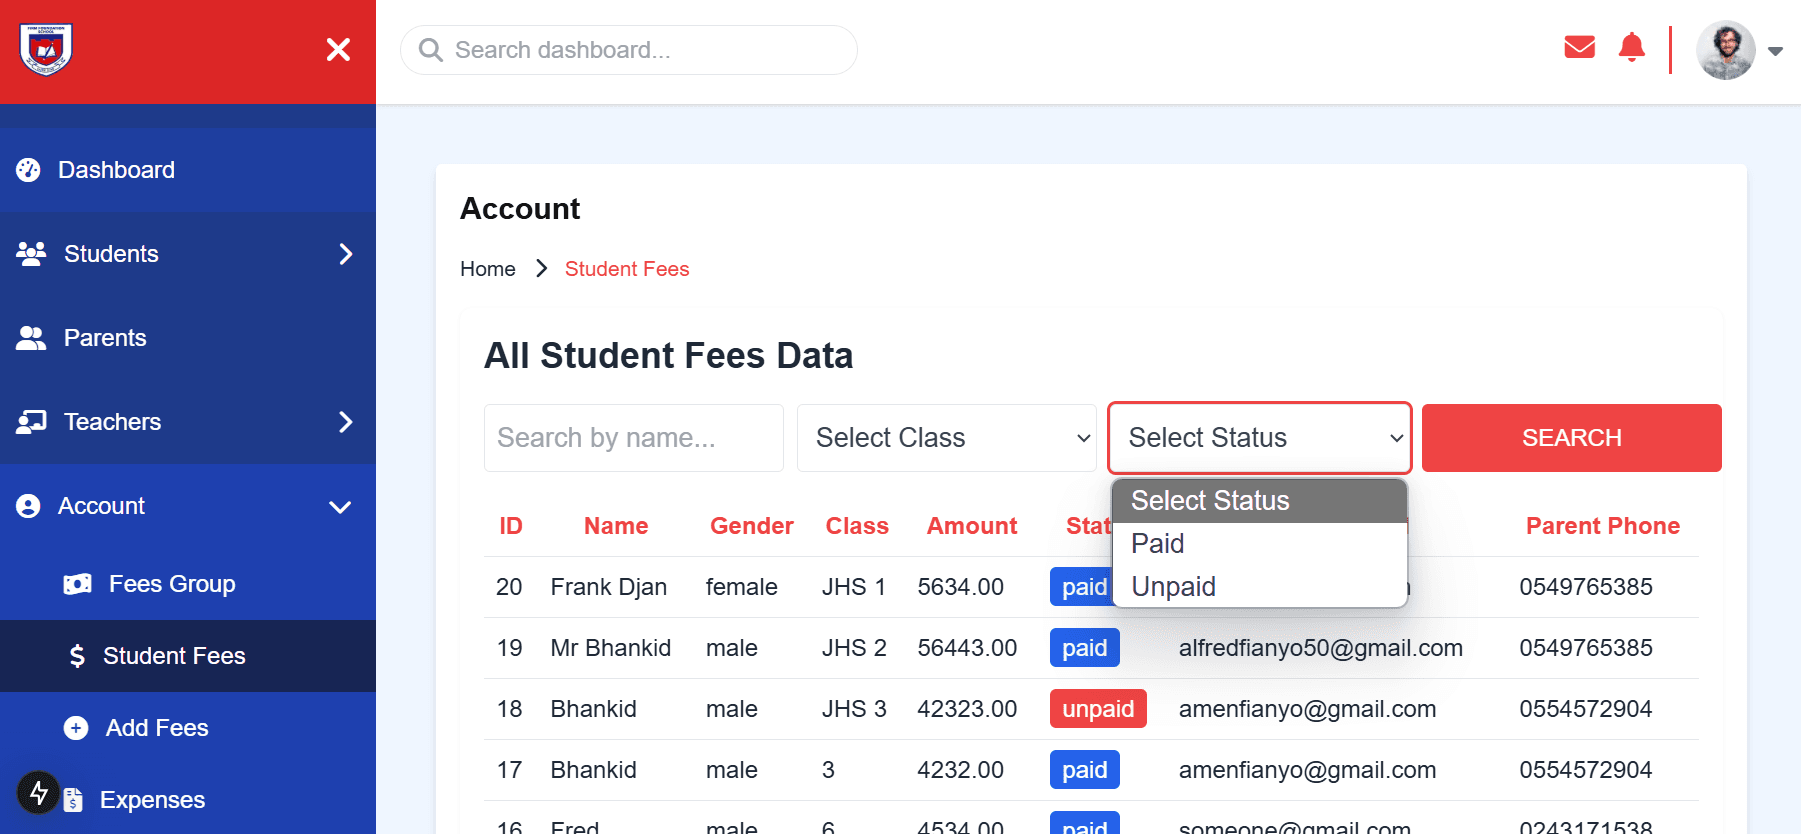Go to the Parents page
Image resolution: width=1801 pixels, height=834 pixels.
click(105, 338)
